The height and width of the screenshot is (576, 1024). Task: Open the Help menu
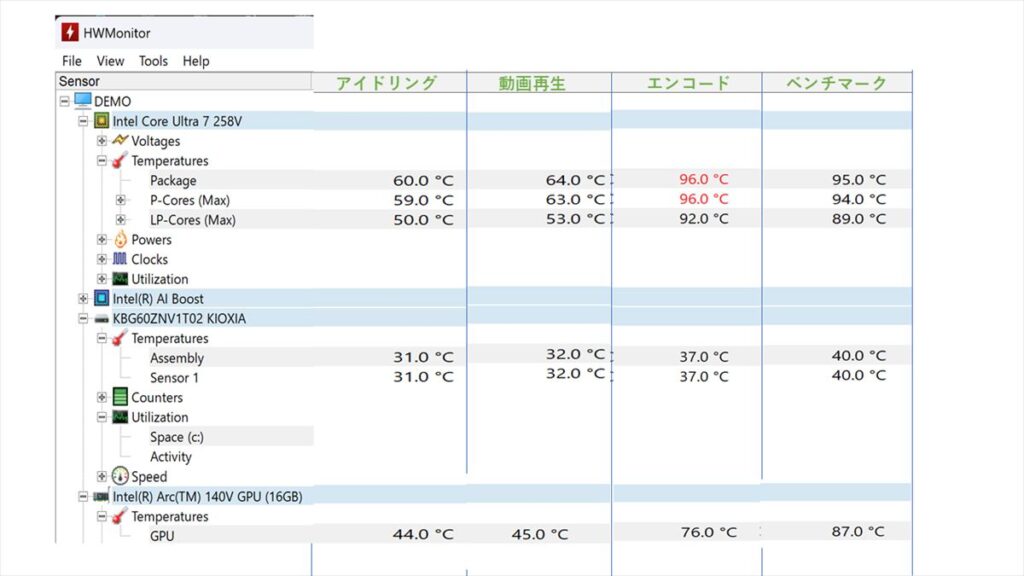pyautogui.click(x=196, y=61)
